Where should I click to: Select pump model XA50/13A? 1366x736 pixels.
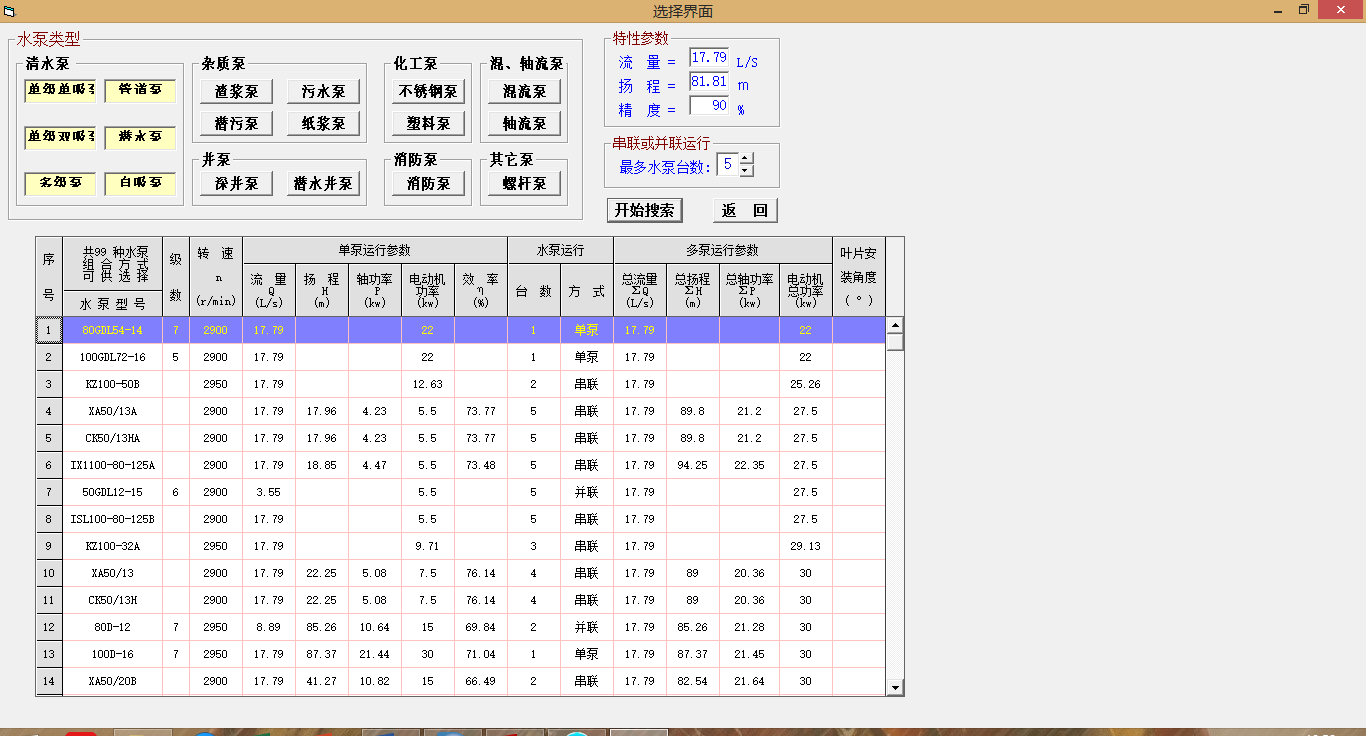point(112,411)
